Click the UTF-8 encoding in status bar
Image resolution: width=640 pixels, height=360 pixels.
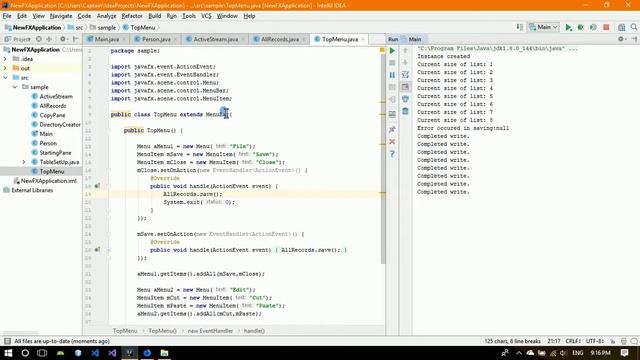(595, 341)
